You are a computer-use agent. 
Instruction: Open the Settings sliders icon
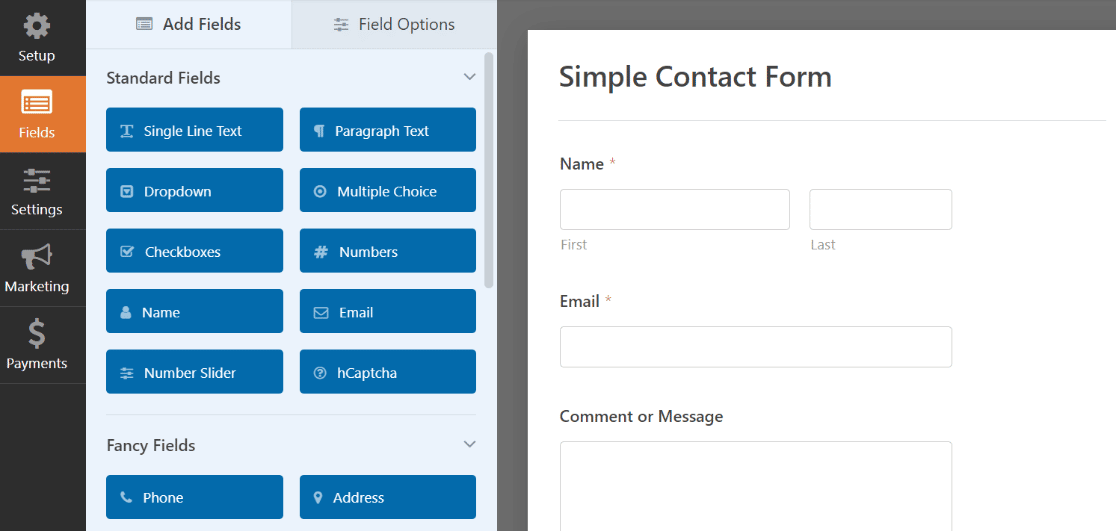[x=37, y=181]
